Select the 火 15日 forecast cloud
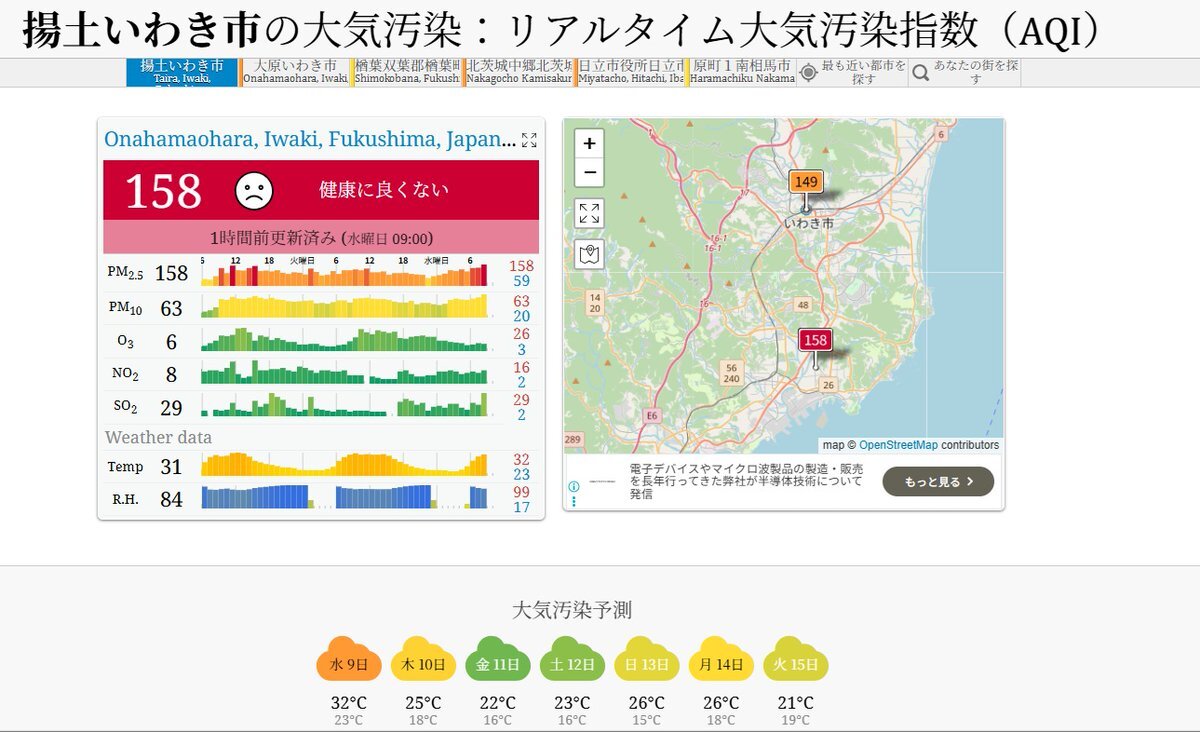The image size is (1200, 732). [x=795, y=661]
